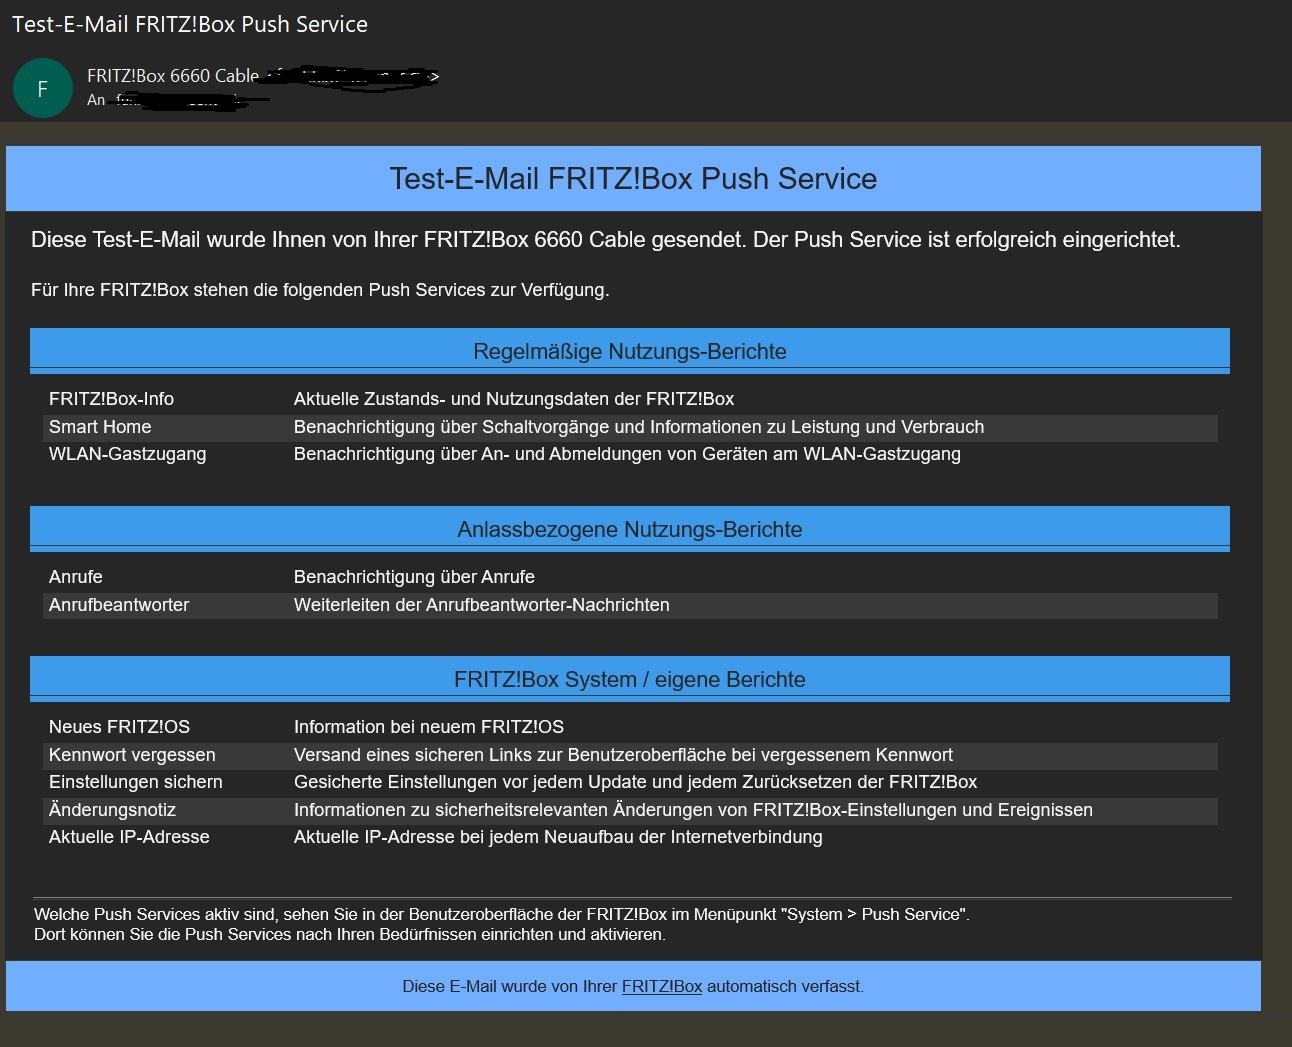The image size is (1292, 1047).
Task: Click the Änderungsnotiz row label
Action: point(112,810)
